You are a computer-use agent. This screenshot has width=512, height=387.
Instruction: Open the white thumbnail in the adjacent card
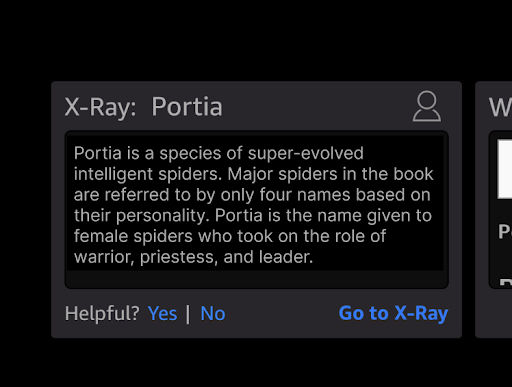click(505, 169)
